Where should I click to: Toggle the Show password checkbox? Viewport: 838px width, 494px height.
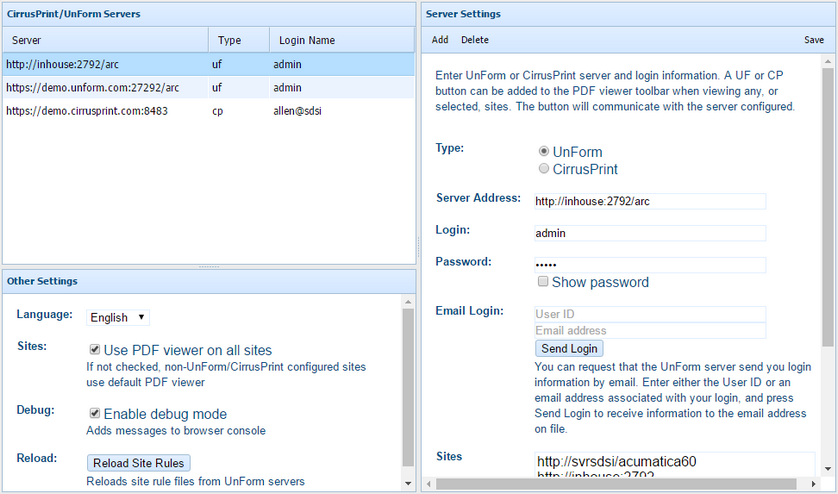click(543, 282)
